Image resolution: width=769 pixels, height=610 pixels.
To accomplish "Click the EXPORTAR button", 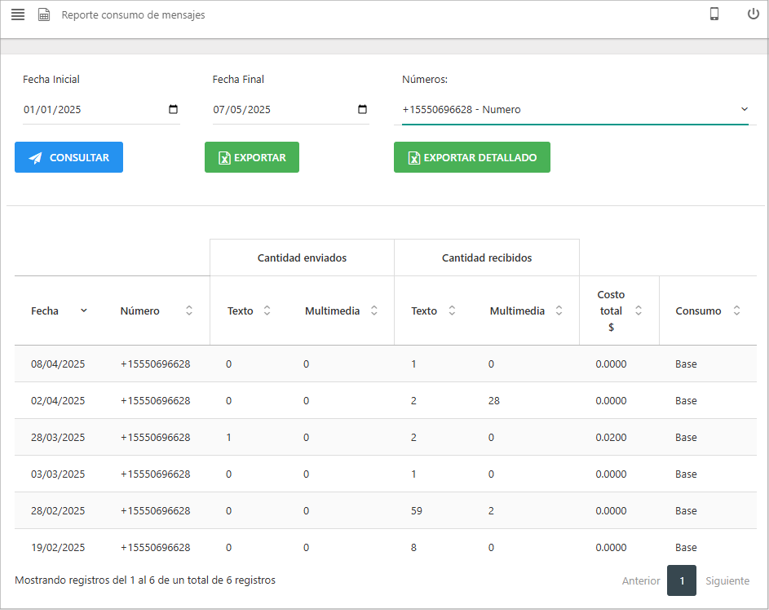I will click(x=251, y=157).
